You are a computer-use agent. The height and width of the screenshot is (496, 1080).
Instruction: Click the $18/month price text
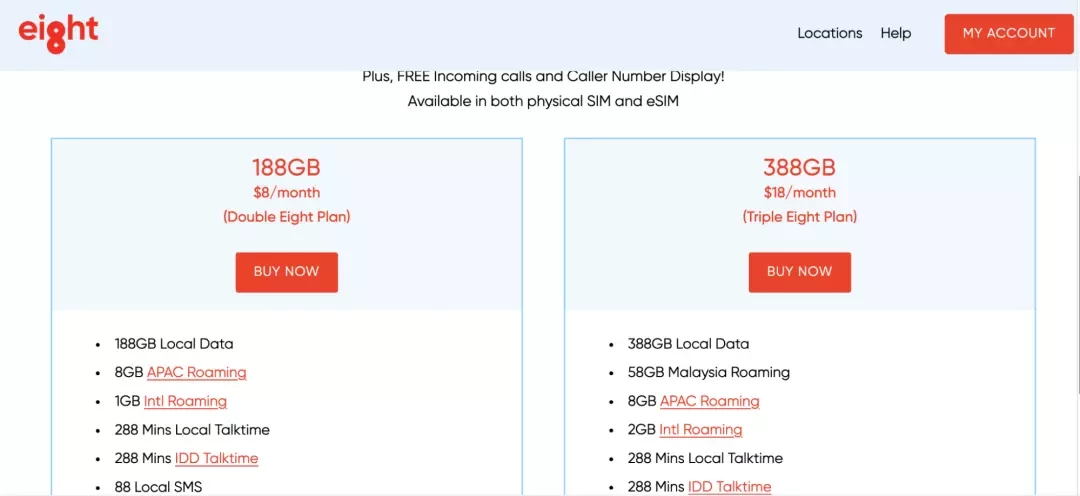coord(800,193)
